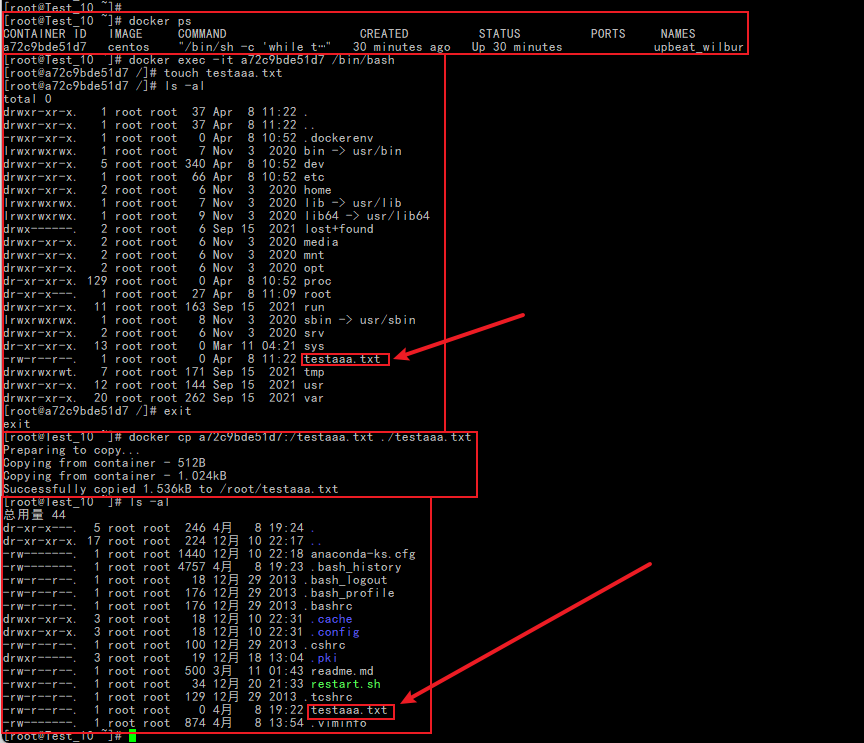Screen dimensions: 864x743
Task: Click the 'Successfully copied 1.536kB' output line
Action: pyautogui.click(x=170, y=489)
